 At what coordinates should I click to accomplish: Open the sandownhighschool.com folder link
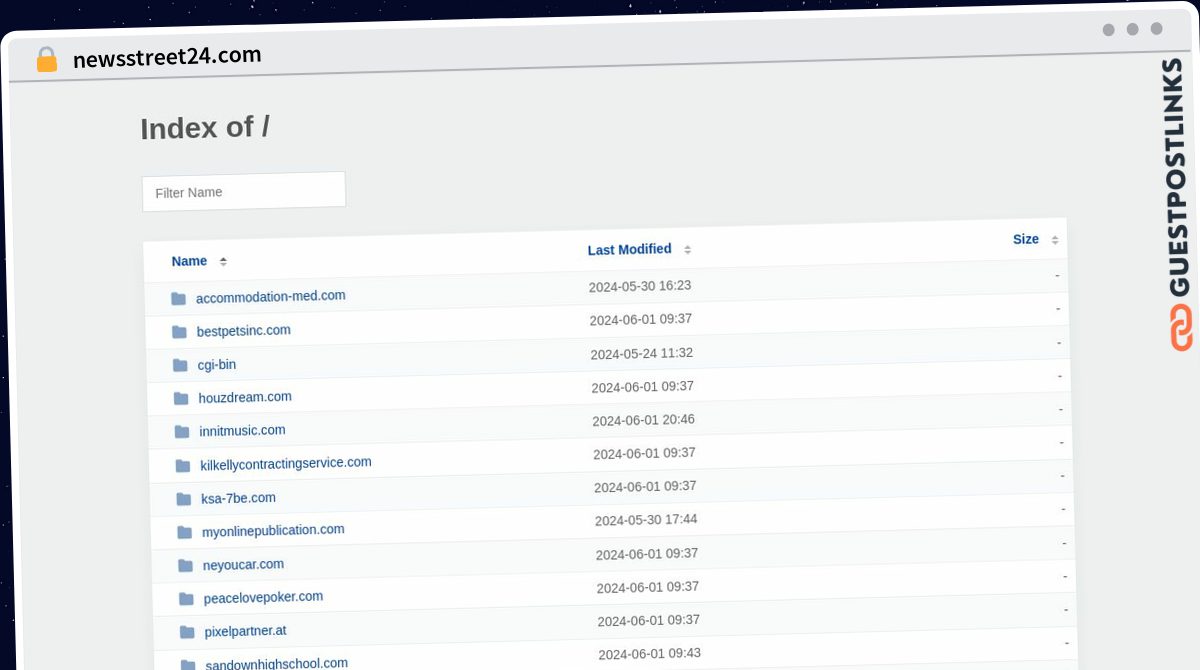click(x=277, y=663)
